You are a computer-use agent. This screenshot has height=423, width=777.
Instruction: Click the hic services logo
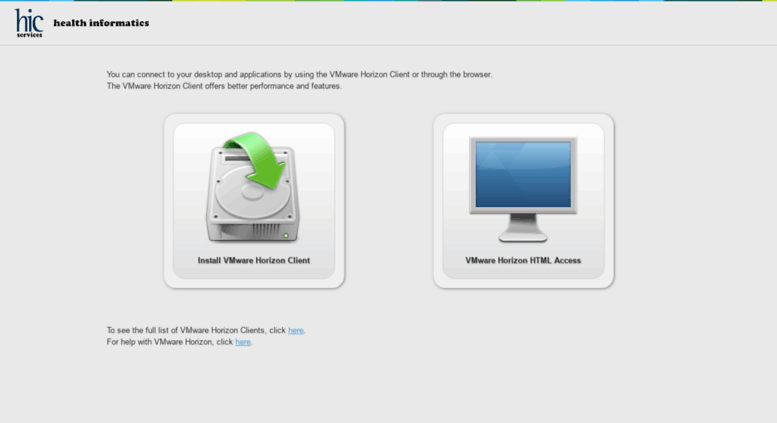tap(29, 23)
